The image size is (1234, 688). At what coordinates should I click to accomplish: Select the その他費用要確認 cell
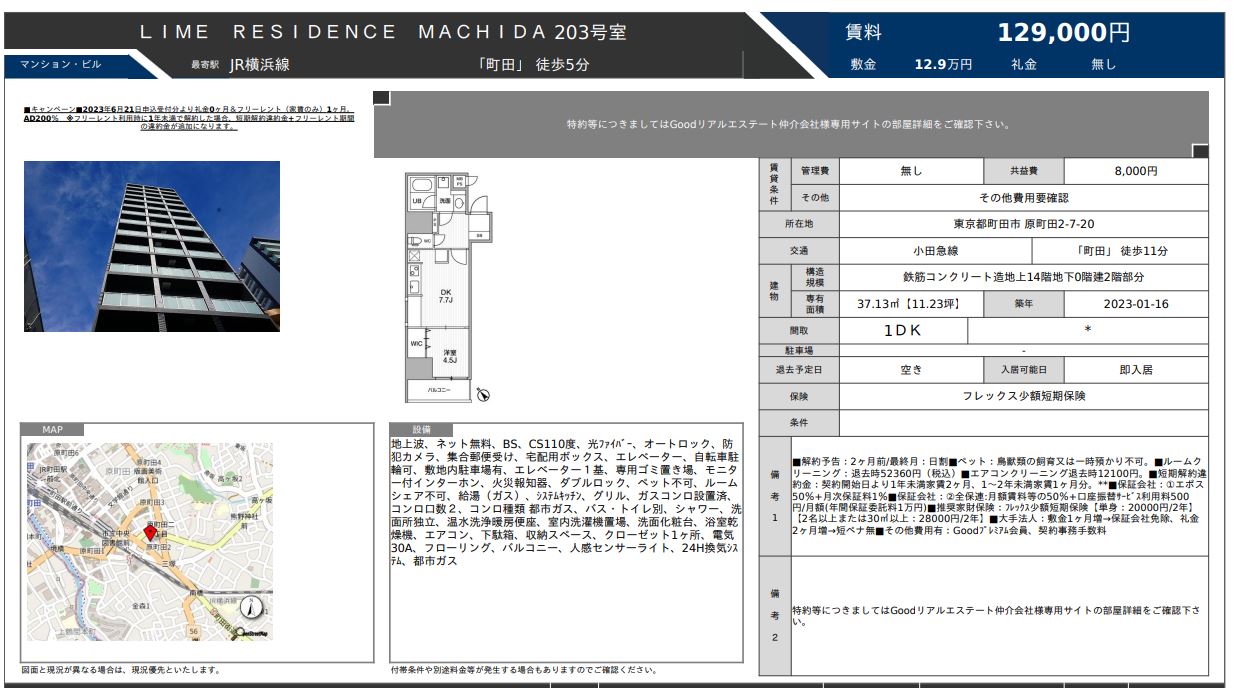(1023, 198)
